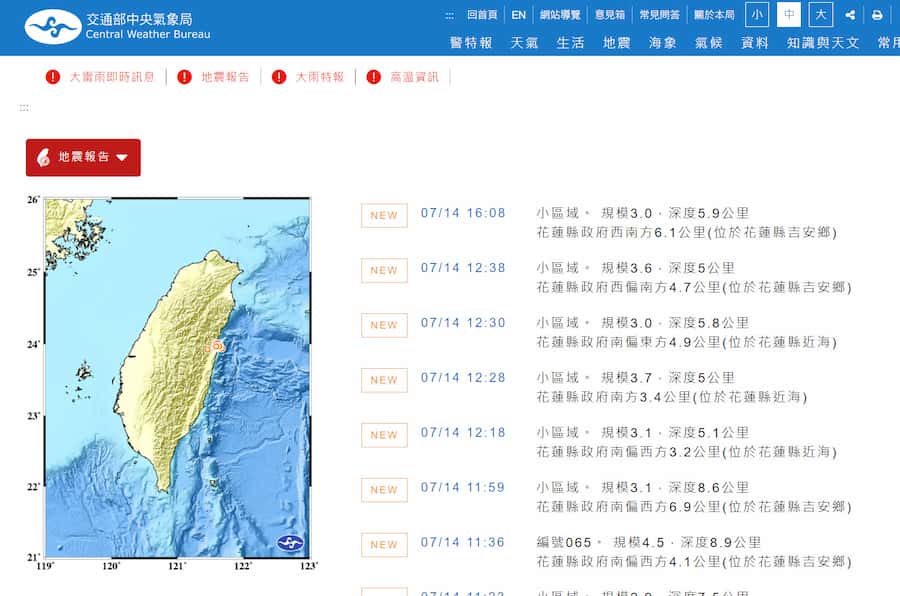Click alert icon beside 地震報告 notice

(184, 77)
